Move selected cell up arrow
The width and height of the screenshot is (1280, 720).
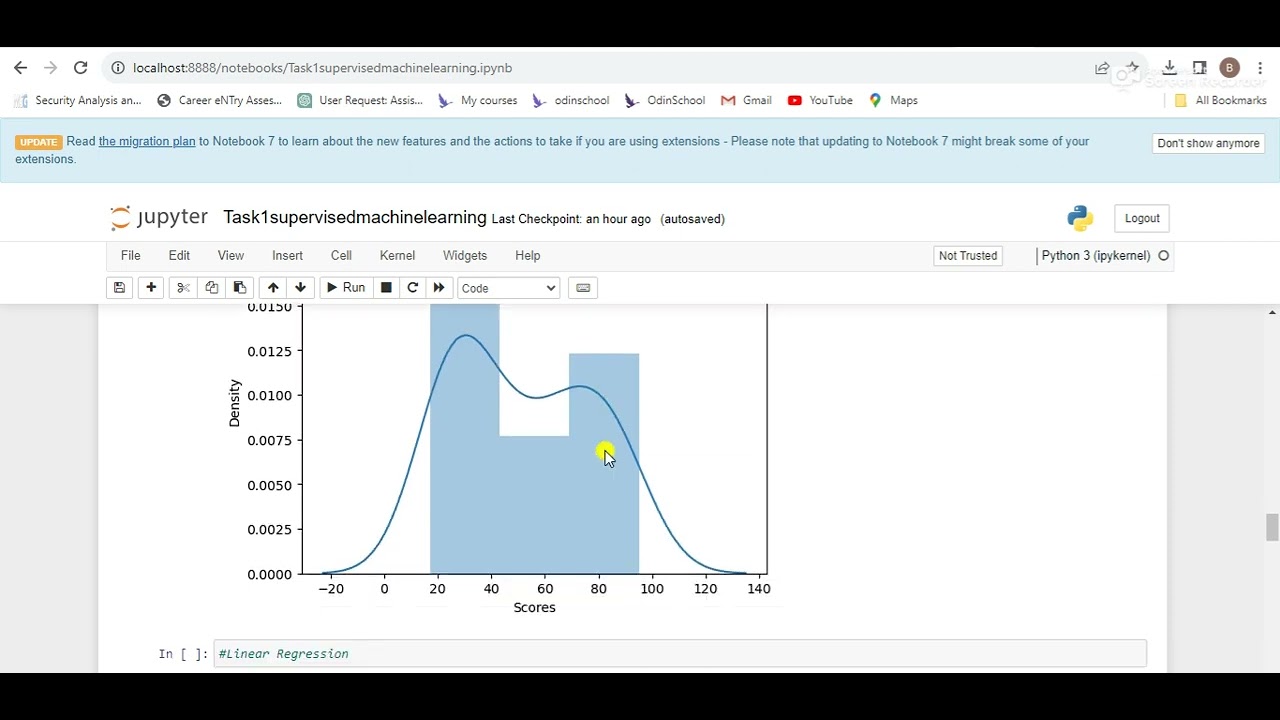[273, 288]
